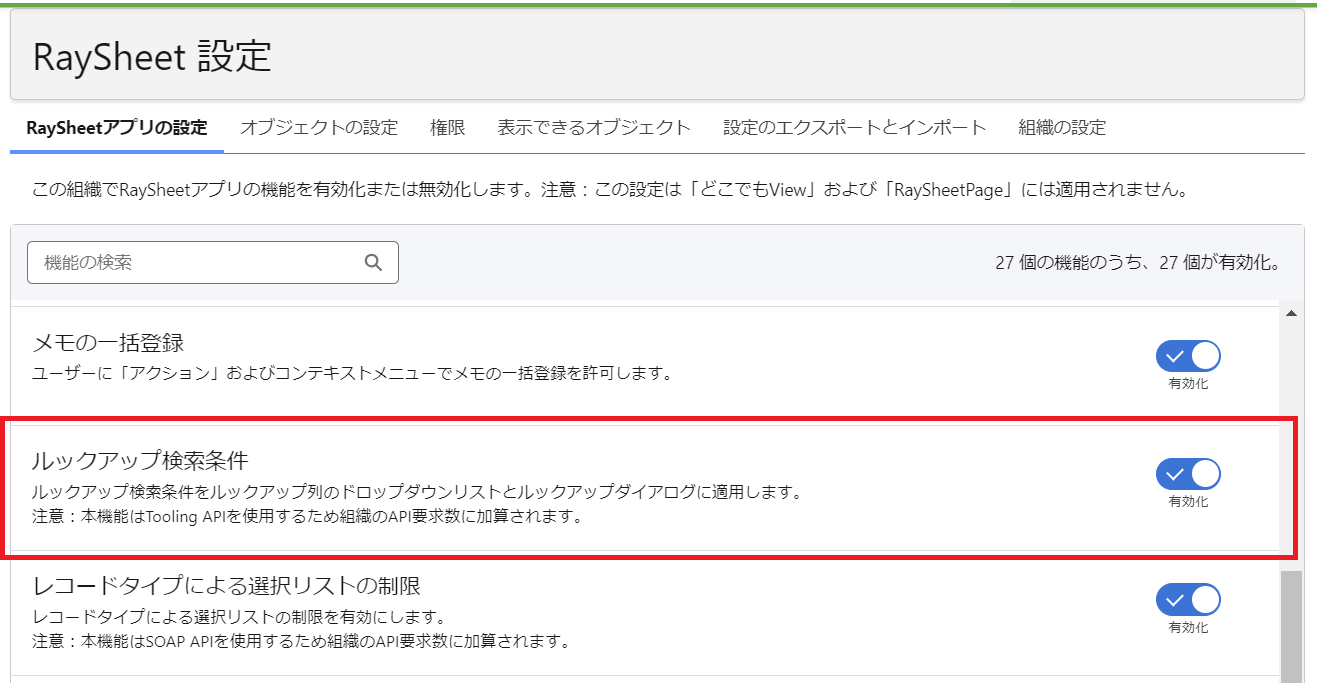1317x683 pixels.
Task: Focus the 機能の検索 search field
Action: [213, 263]
